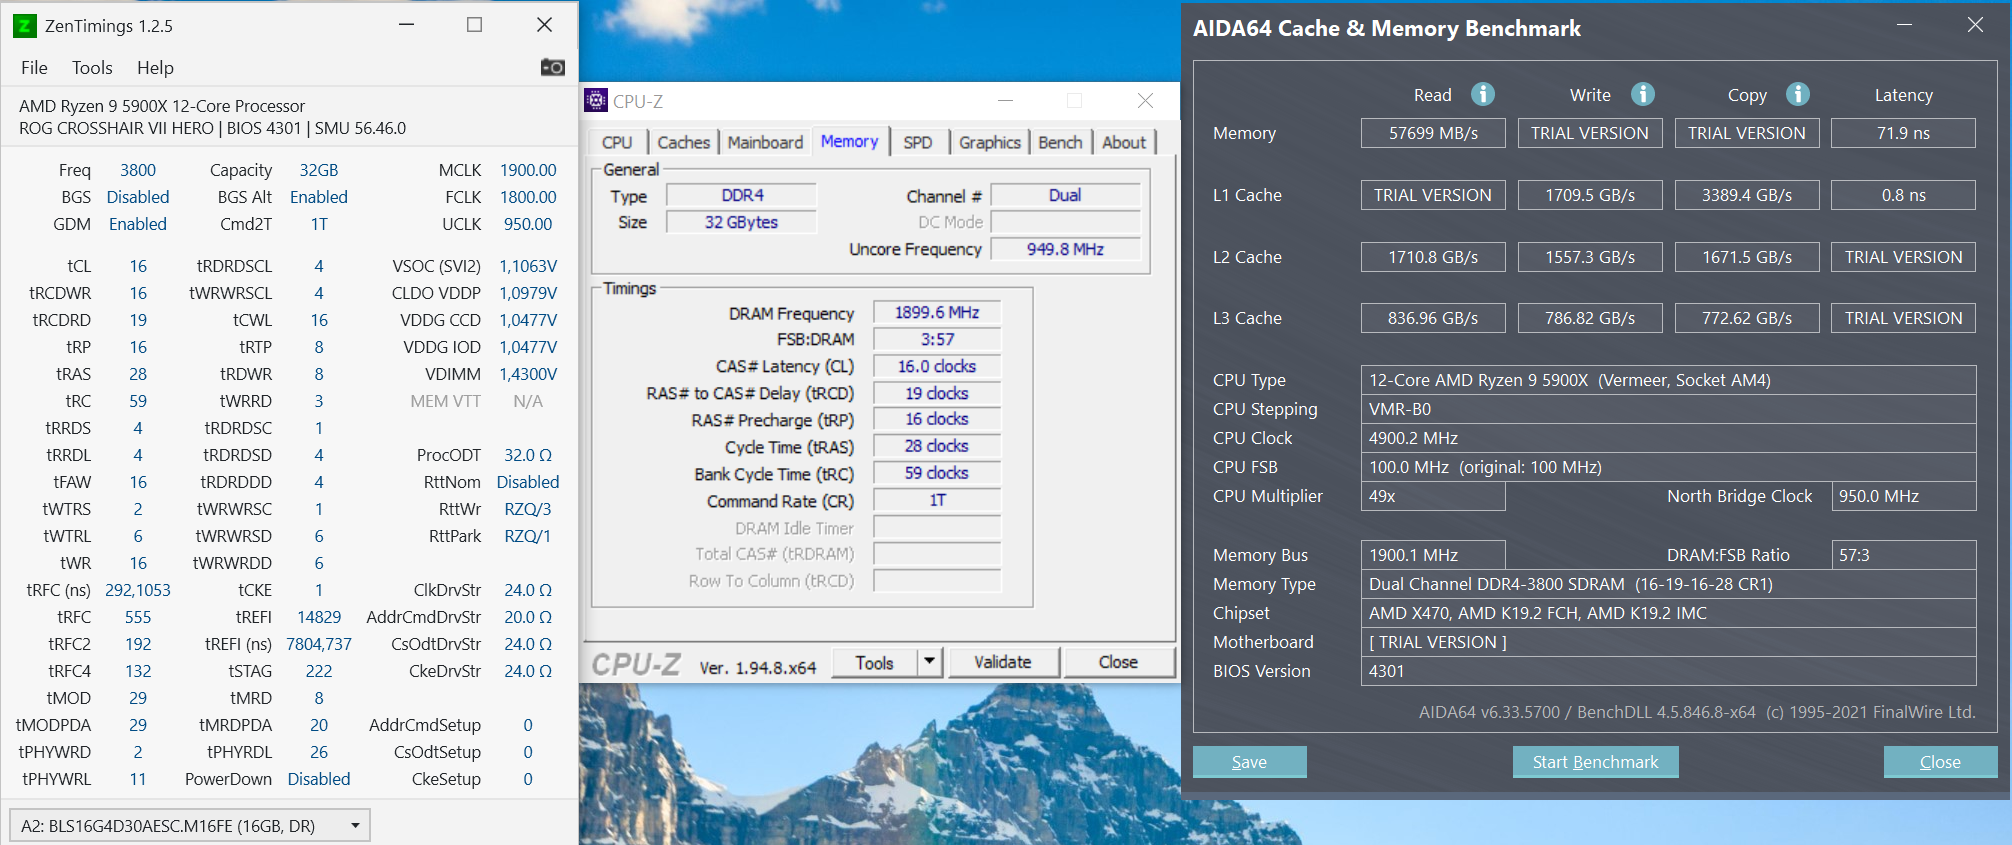The image size is (2012, 845).
Task: Click the Read info icon in AIDA64
Action: click(1482, 94)
